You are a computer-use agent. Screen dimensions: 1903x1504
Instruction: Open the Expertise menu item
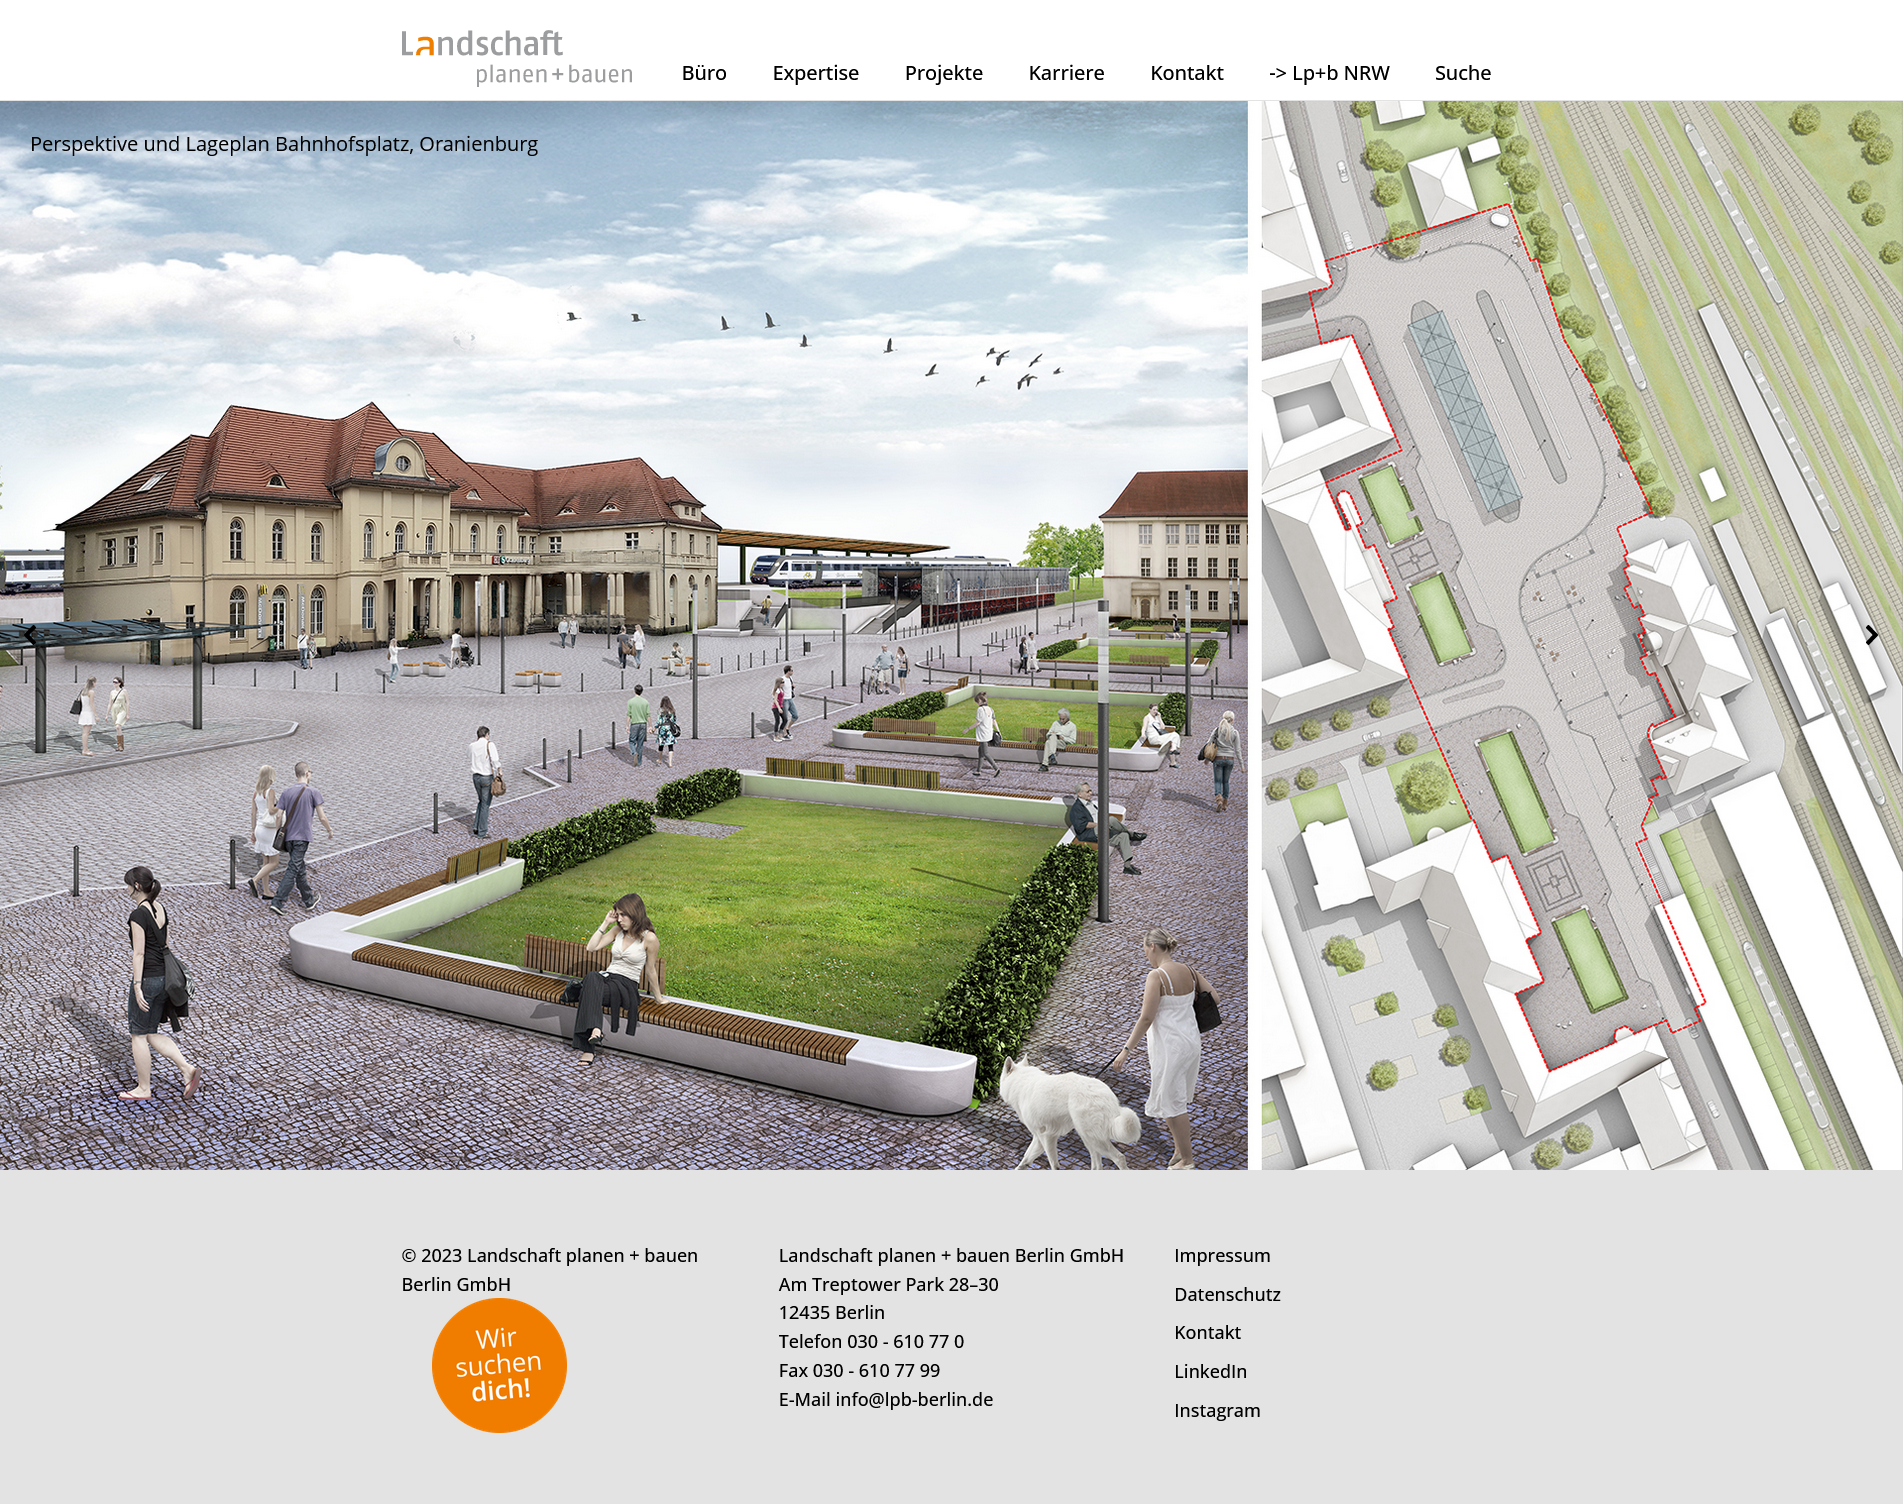(x=815, y=73)
